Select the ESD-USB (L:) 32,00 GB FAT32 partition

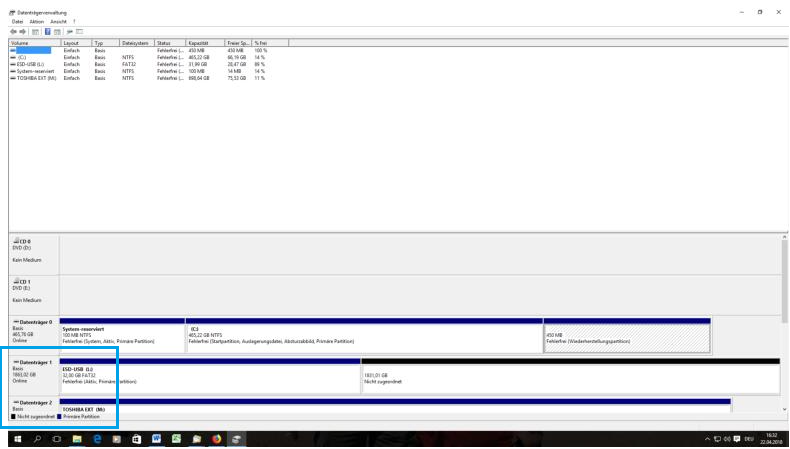pos(210,376)
